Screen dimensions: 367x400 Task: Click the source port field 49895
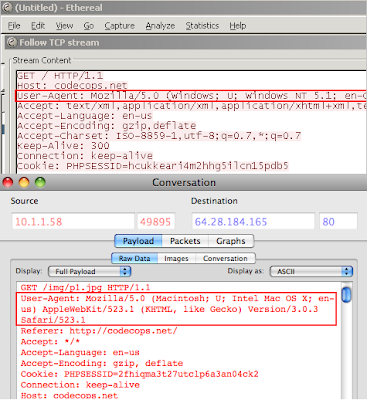pos(156,222)
